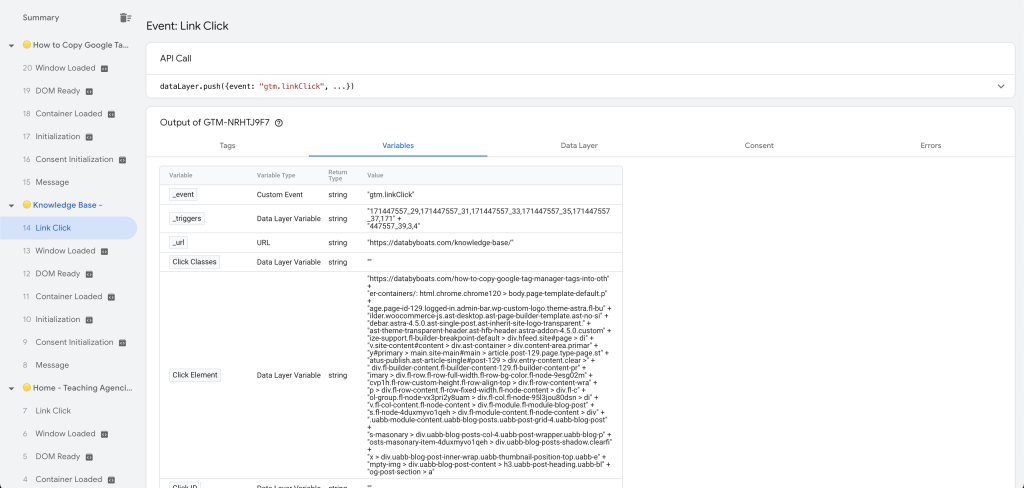This screenshot has height=488, width=1024.
Task: Open help icon next to GTM-NRHTJ9F7 output
Action: [x=279, y=122]
